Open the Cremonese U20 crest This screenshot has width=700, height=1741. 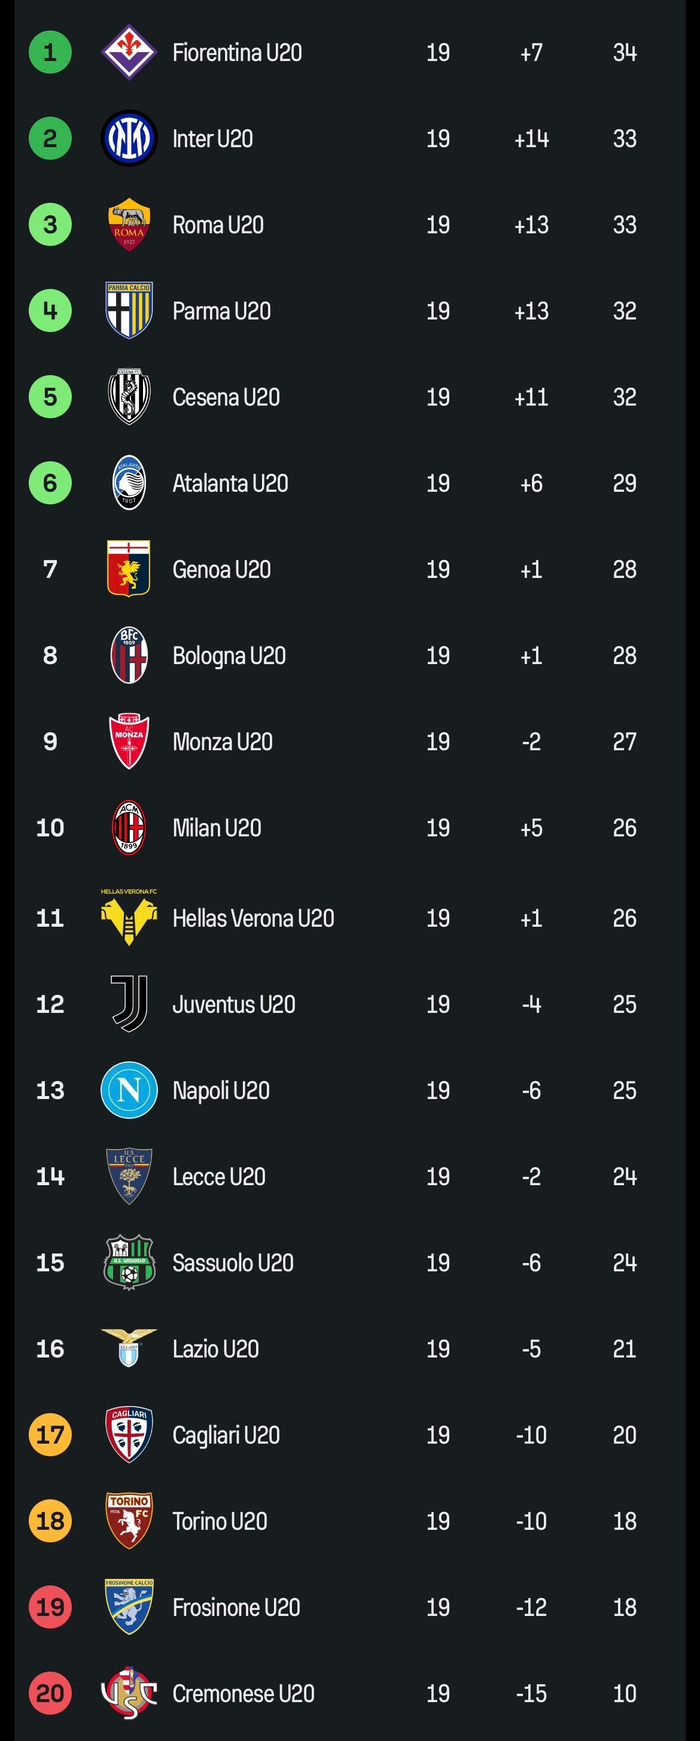129,1693
